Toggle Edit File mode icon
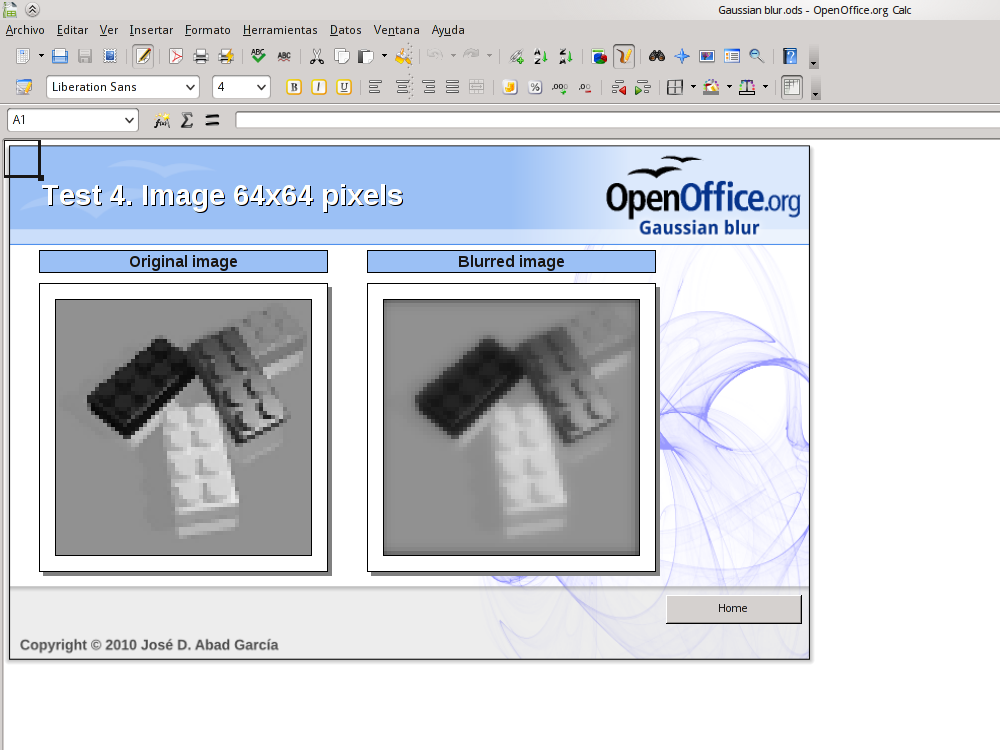The height and width of the screenshot is (750, 1000). tap(143, 56)
